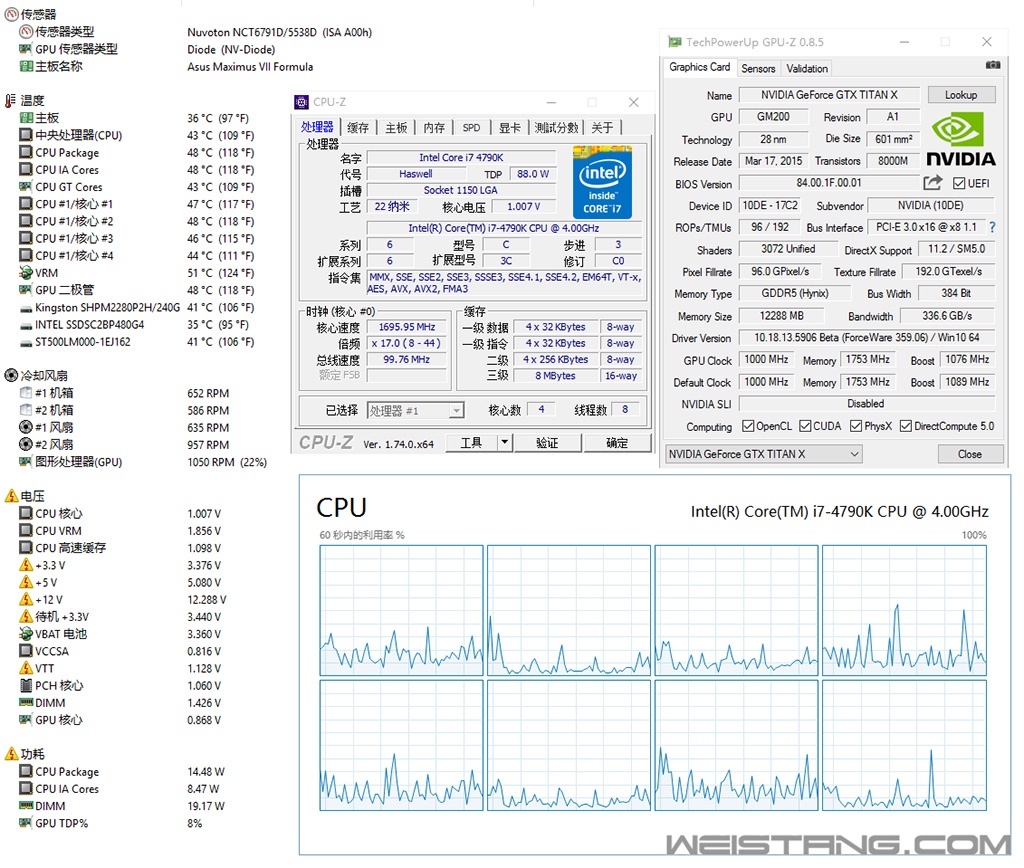Viewport: 1024px width, 868px height.
Task: Click the BIOS share icon in GPU-Z
Action: pos(933,183)
